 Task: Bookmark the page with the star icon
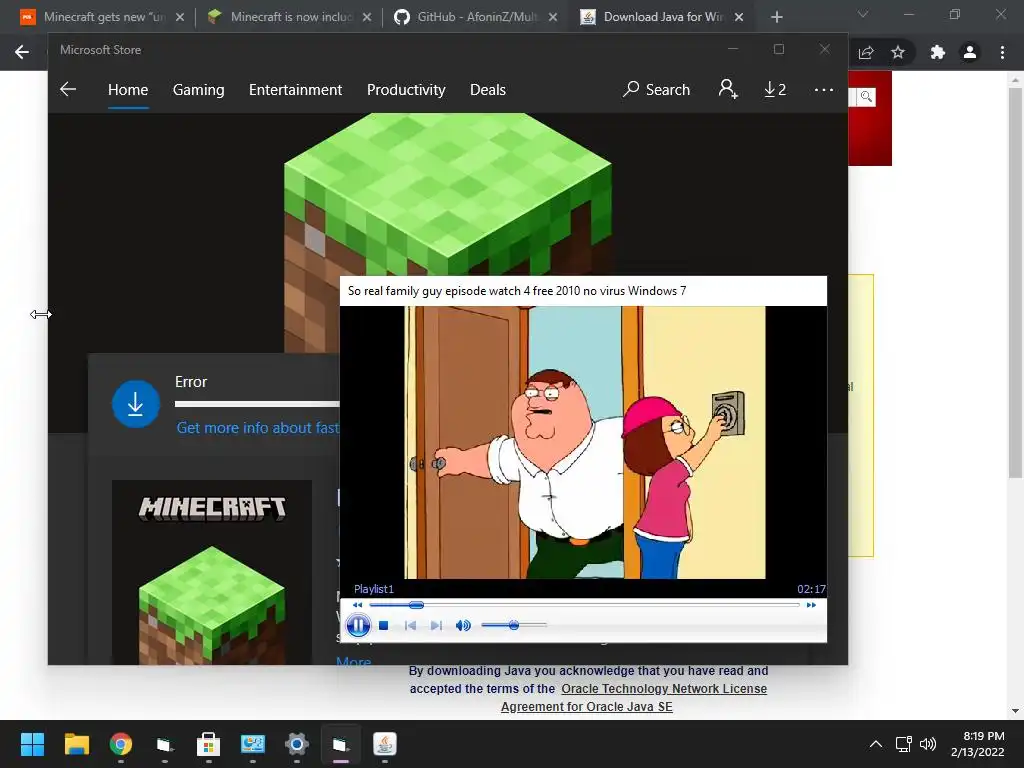point(898,52)
